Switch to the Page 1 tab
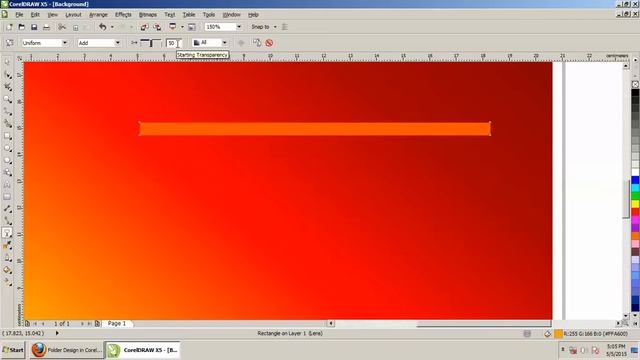Viewport: 640px width, 360px height. click(x=116, y=323)
